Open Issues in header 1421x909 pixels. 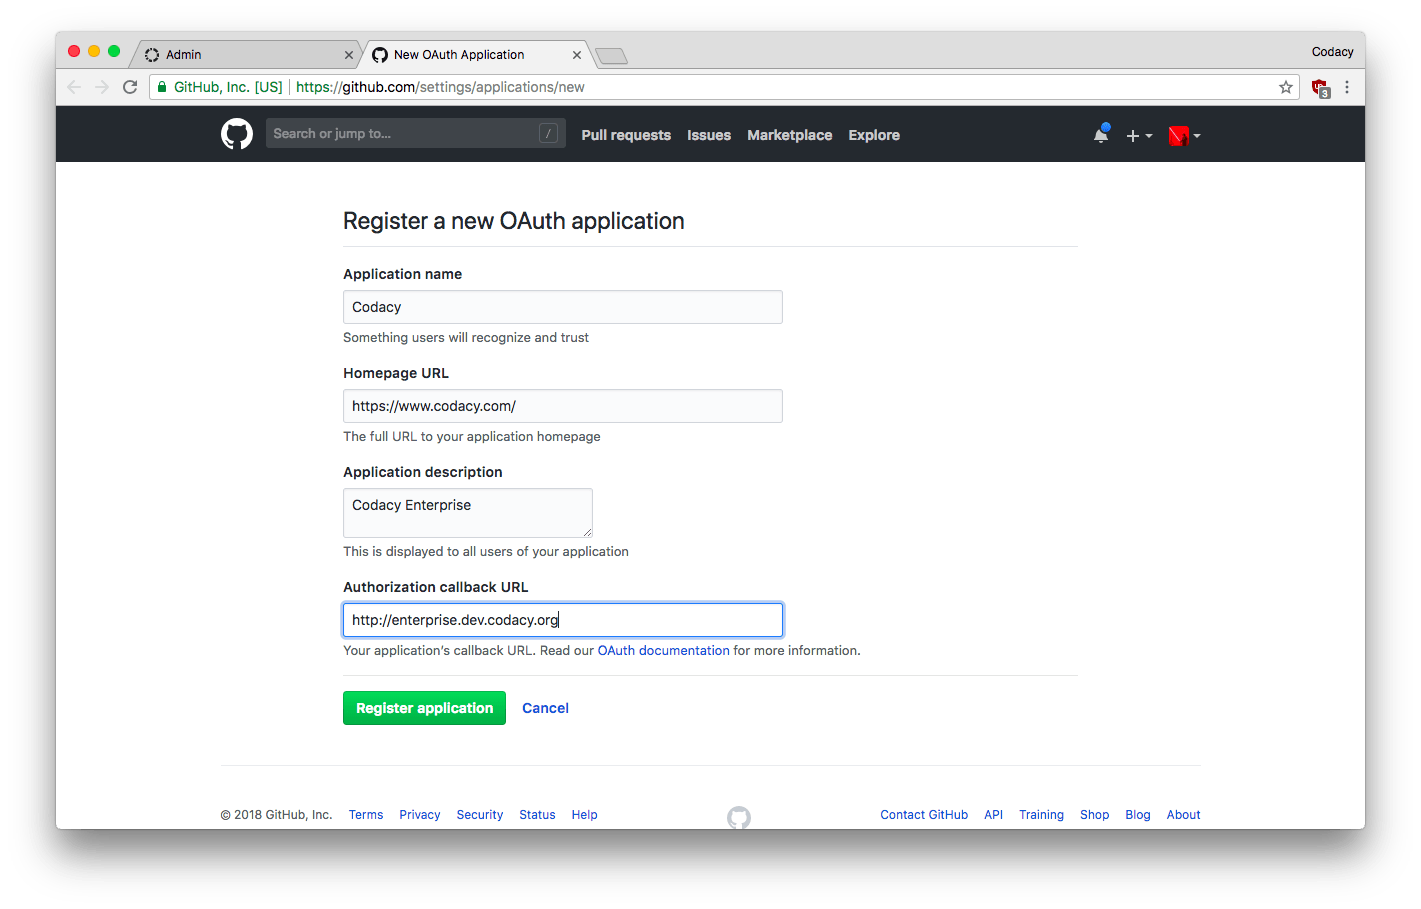[709, 135]
